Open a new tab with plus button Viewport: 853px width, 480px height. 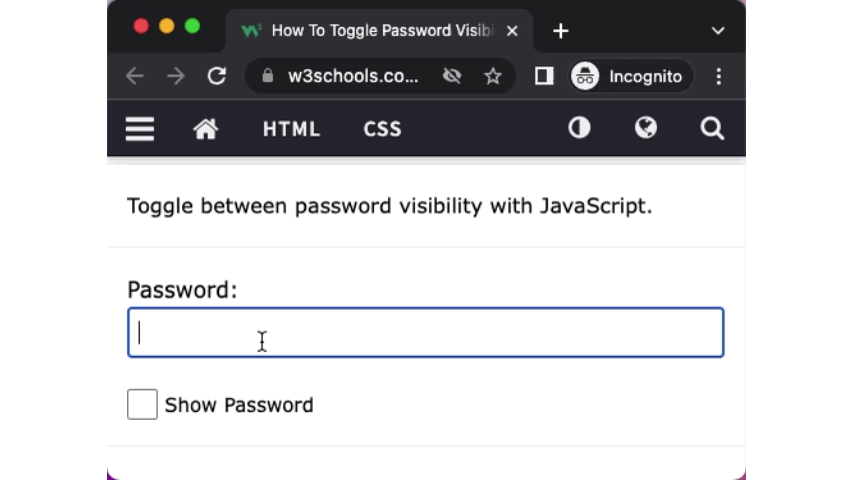[561, 31]
